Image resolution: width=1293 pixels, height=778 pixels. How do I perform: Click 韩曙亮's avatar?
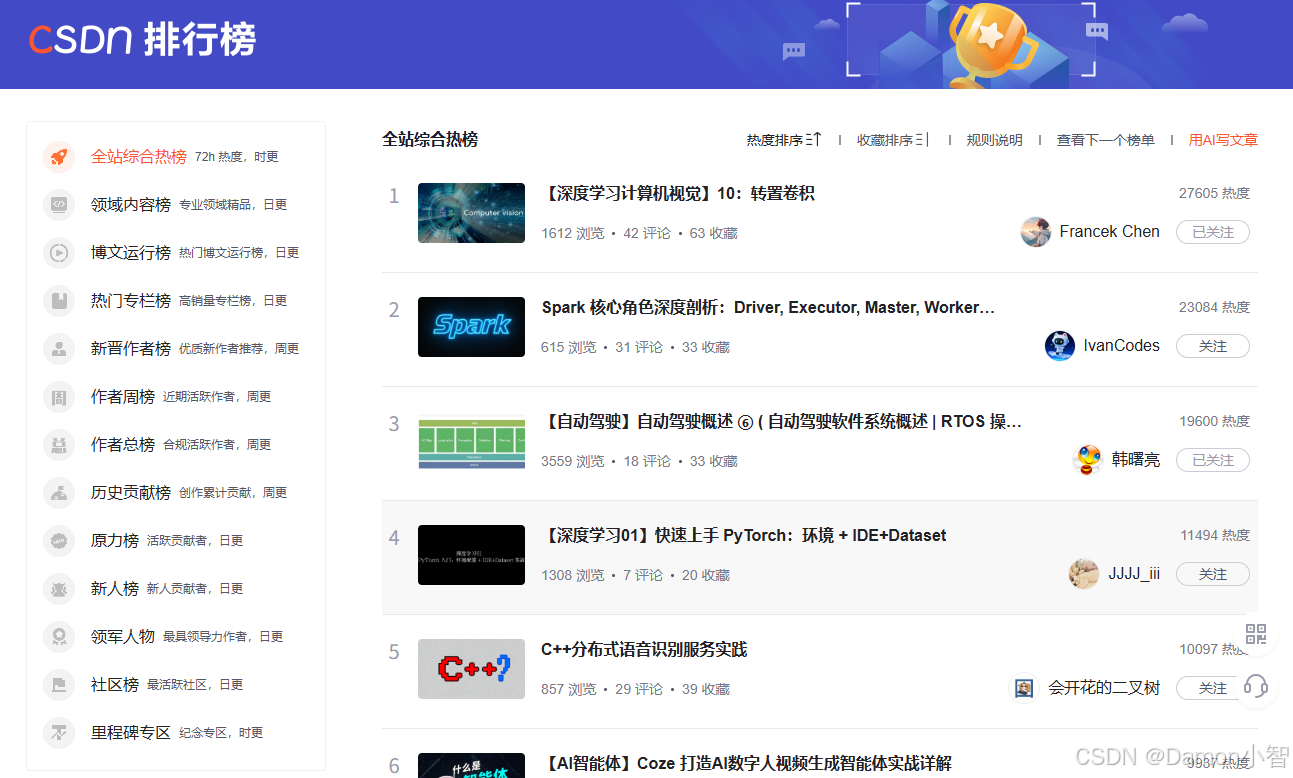coord(1088,460)
